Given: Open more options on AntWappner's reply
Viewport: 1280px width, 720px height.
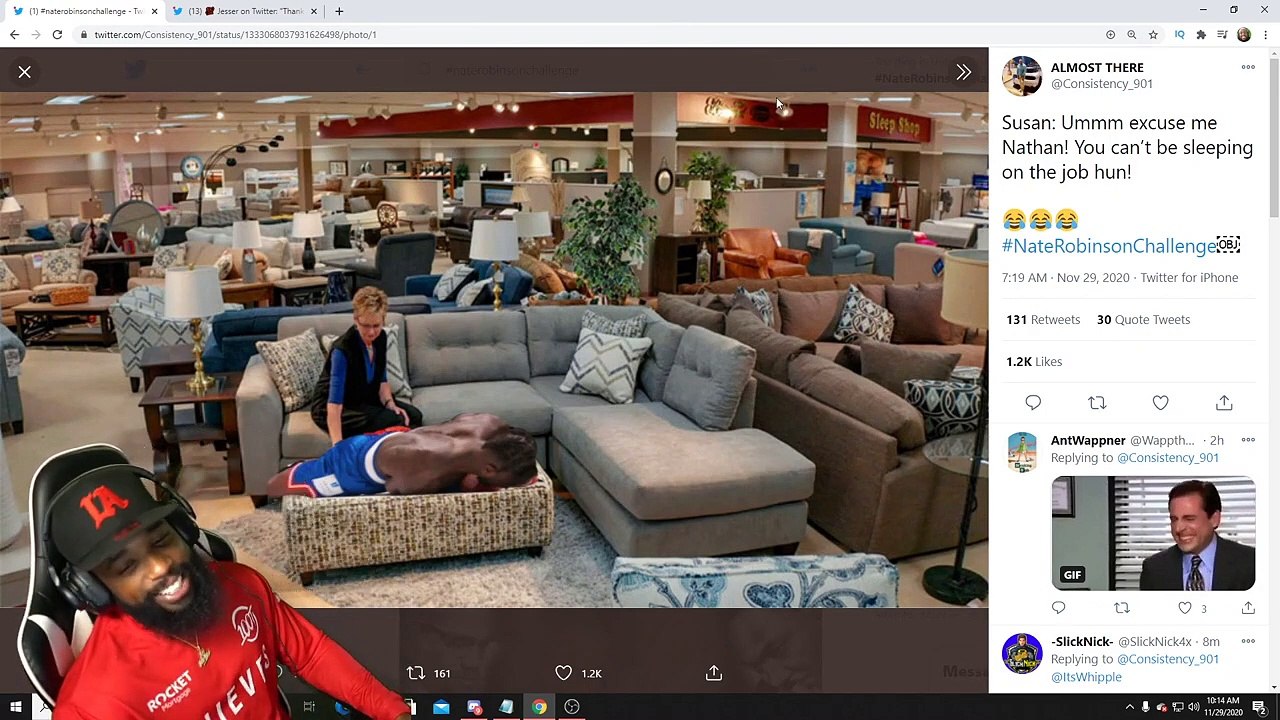Looking at the screenshot, I should click(1248, 440).
